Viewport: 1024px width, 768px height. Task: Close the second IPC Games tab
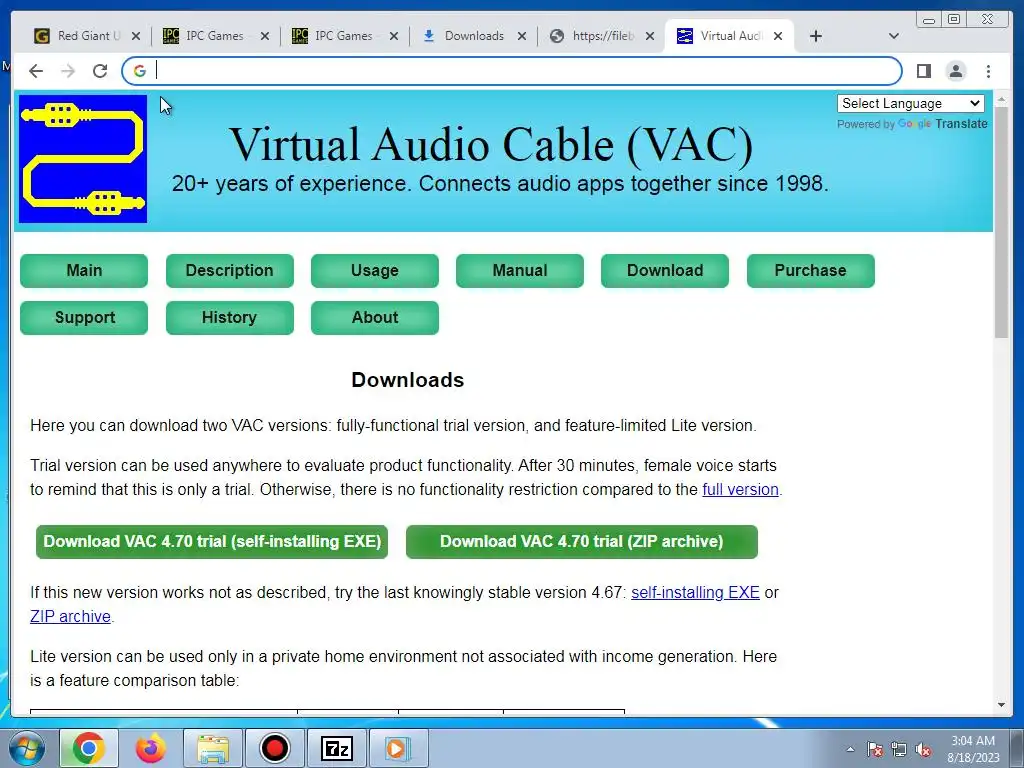pos(394,37)
